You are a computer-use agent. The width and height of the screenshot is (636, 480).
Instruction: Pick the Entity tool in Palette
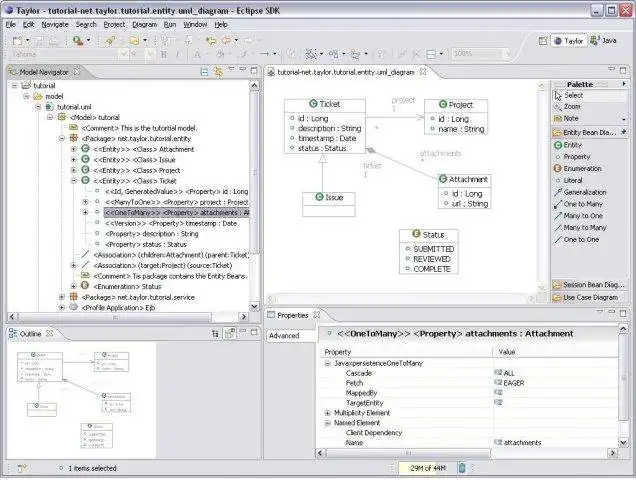point(572,145)
